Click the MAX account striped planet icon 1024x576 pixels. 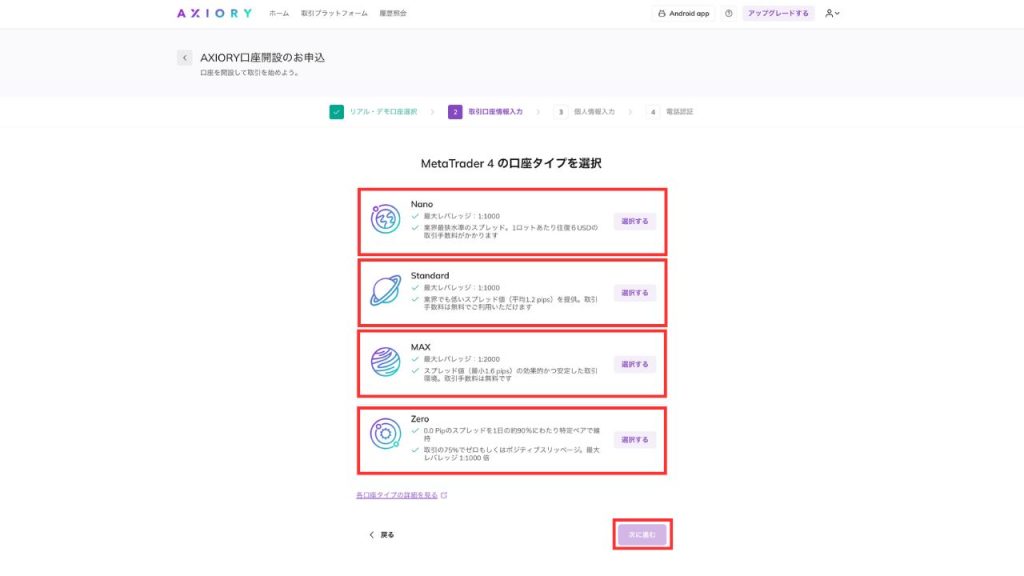point(385,362)
